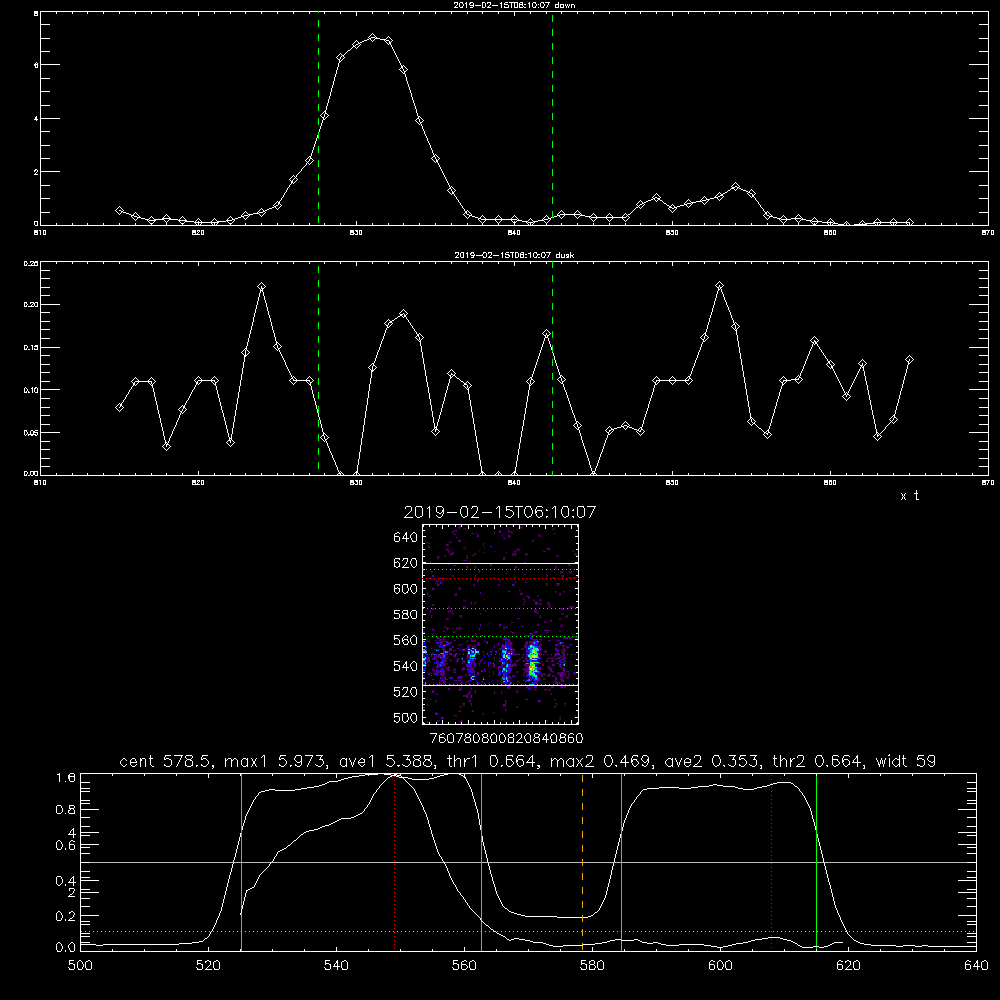Image resolution: width=1000 pixels, height=1000 pixels.
Task: Click the spectrogram x-axis tick labels 760–860
Action: 506,738
